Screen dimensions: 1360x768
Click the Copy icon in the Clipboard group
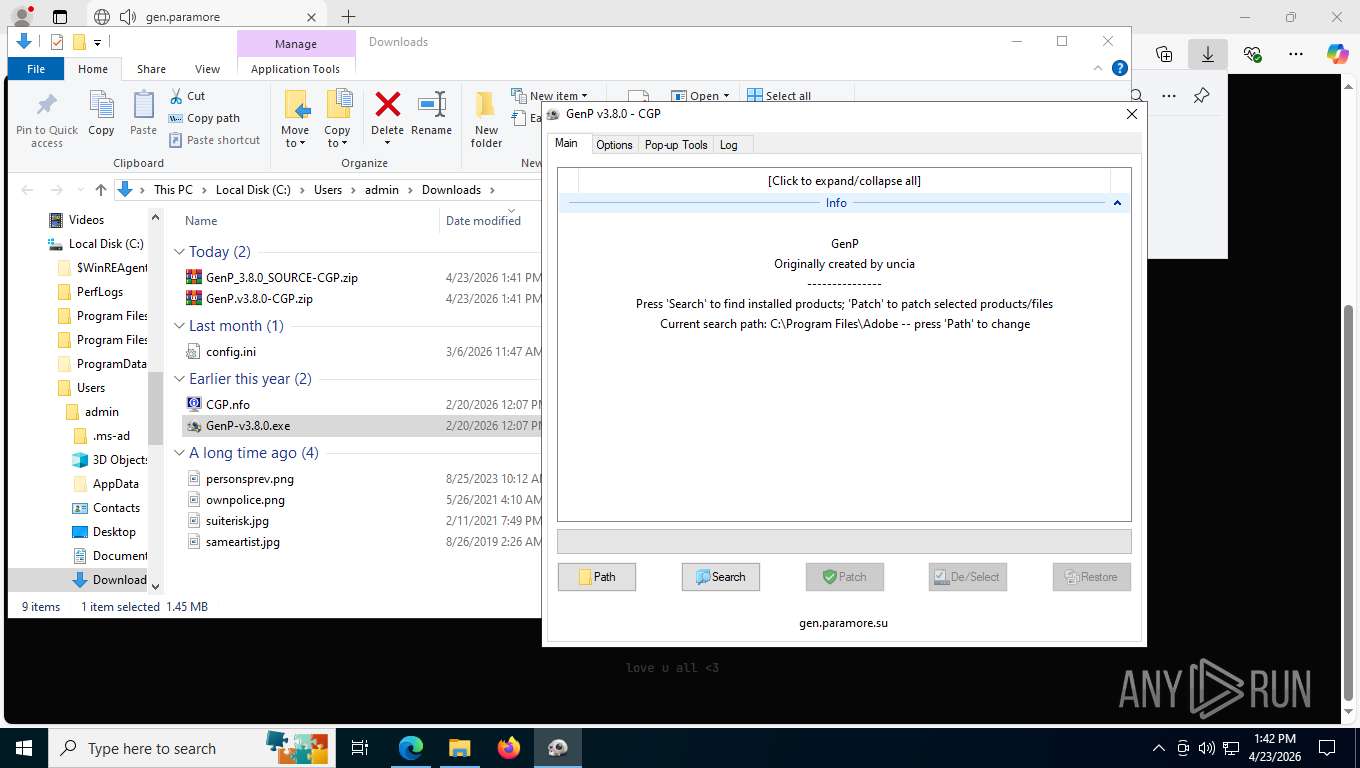101,113
